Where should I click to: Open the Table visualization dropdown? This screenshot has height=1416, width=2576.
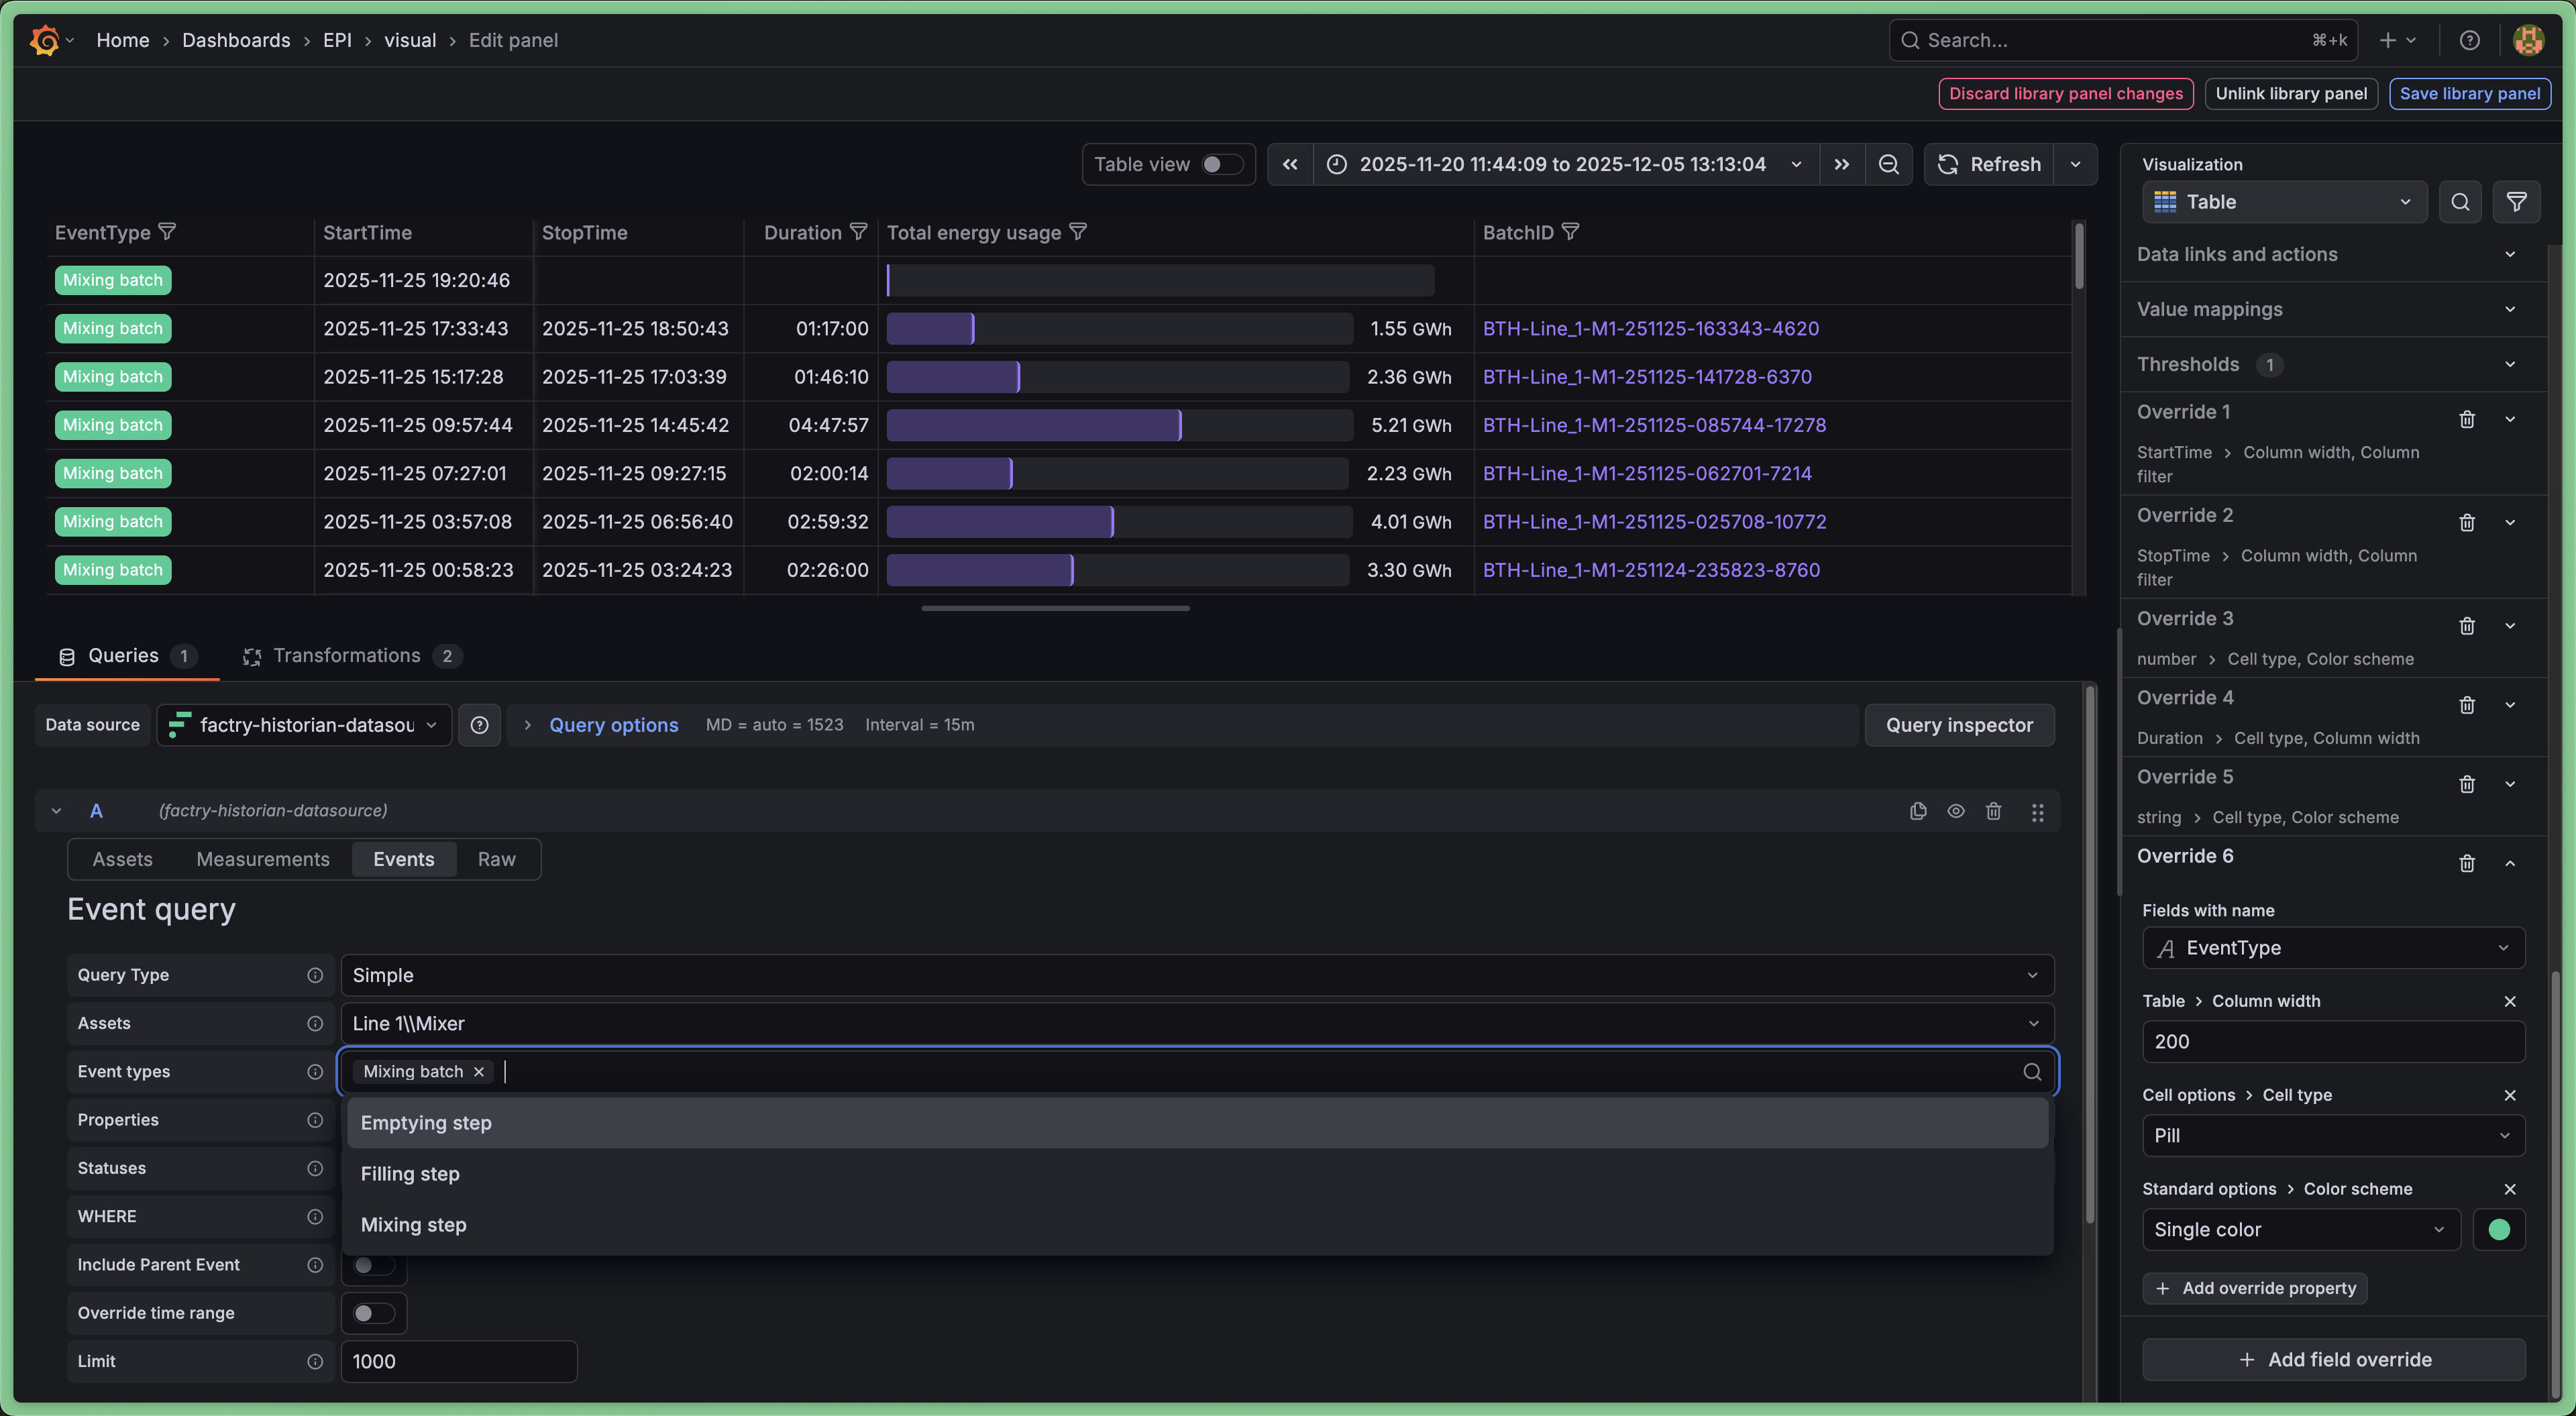click(x=2284, y=202)
